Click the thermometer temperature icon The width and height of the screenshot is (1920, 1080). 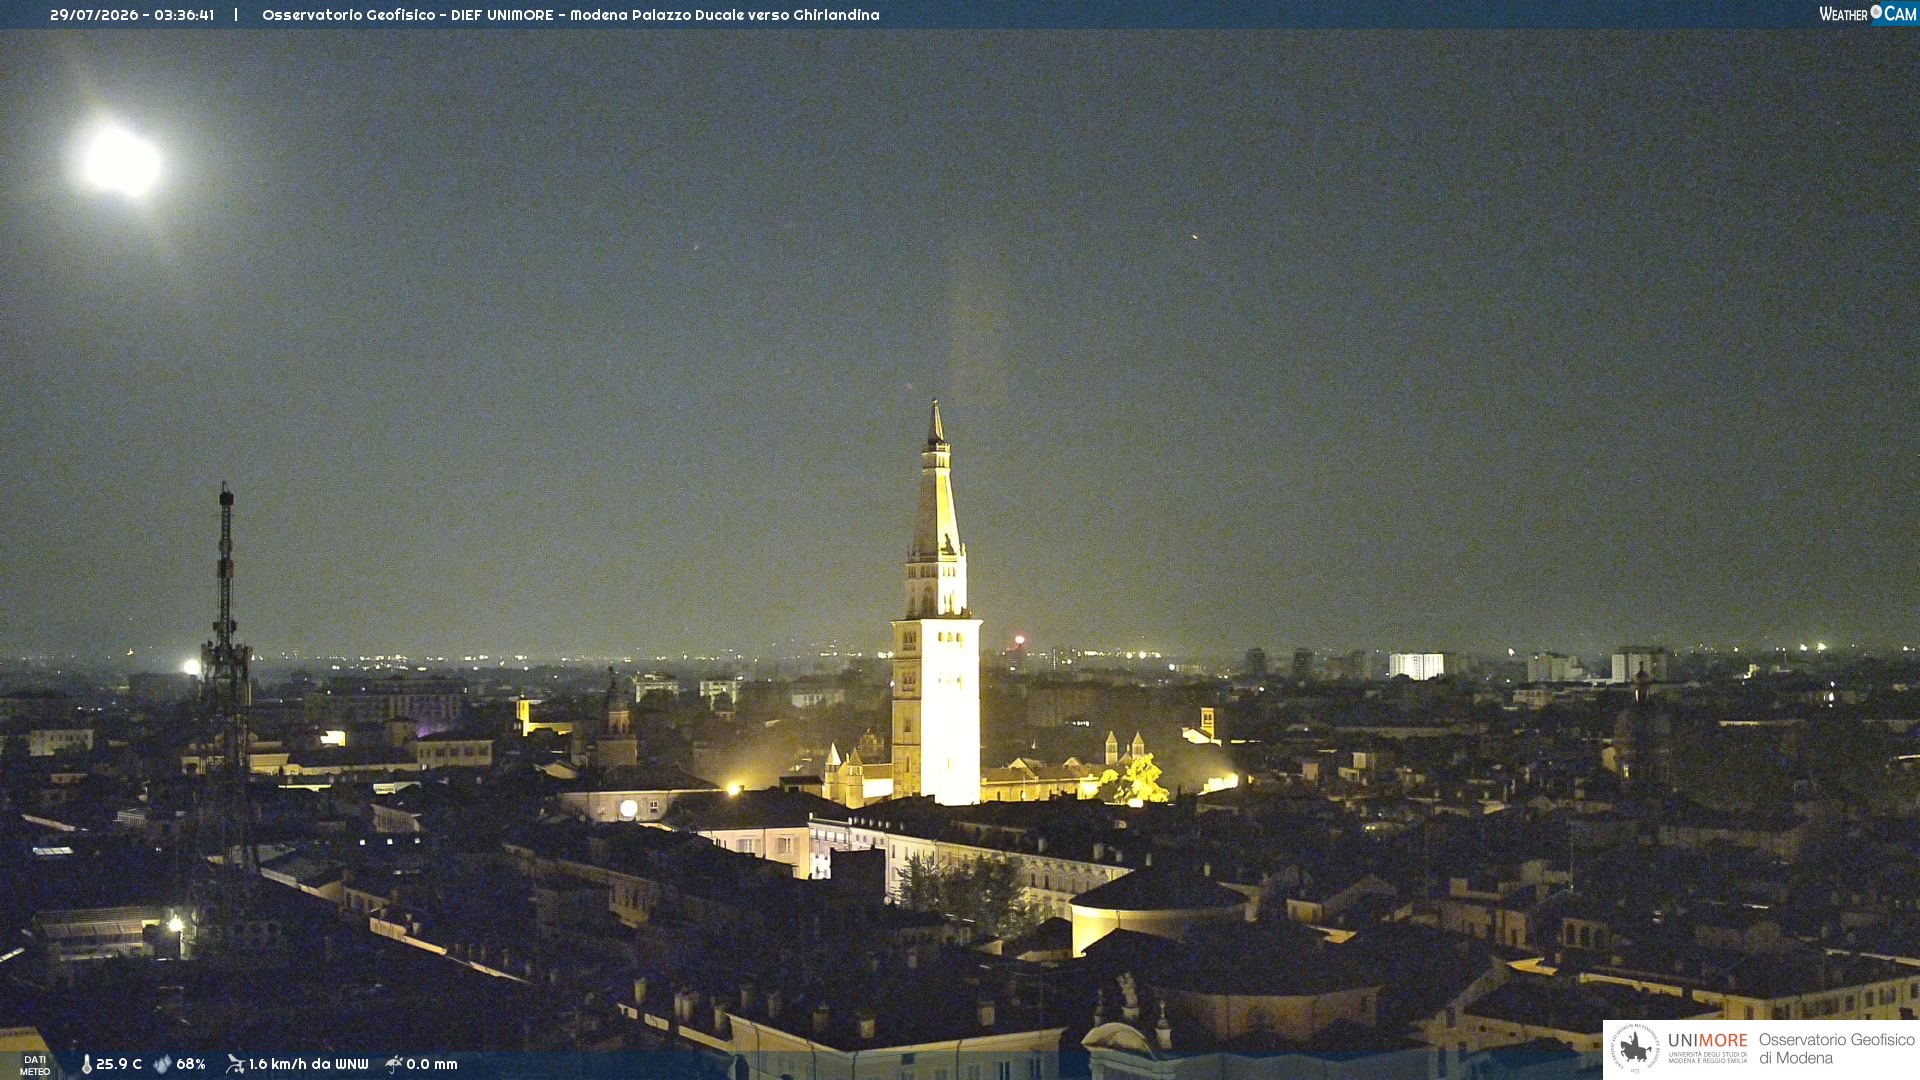point(86,1064)
